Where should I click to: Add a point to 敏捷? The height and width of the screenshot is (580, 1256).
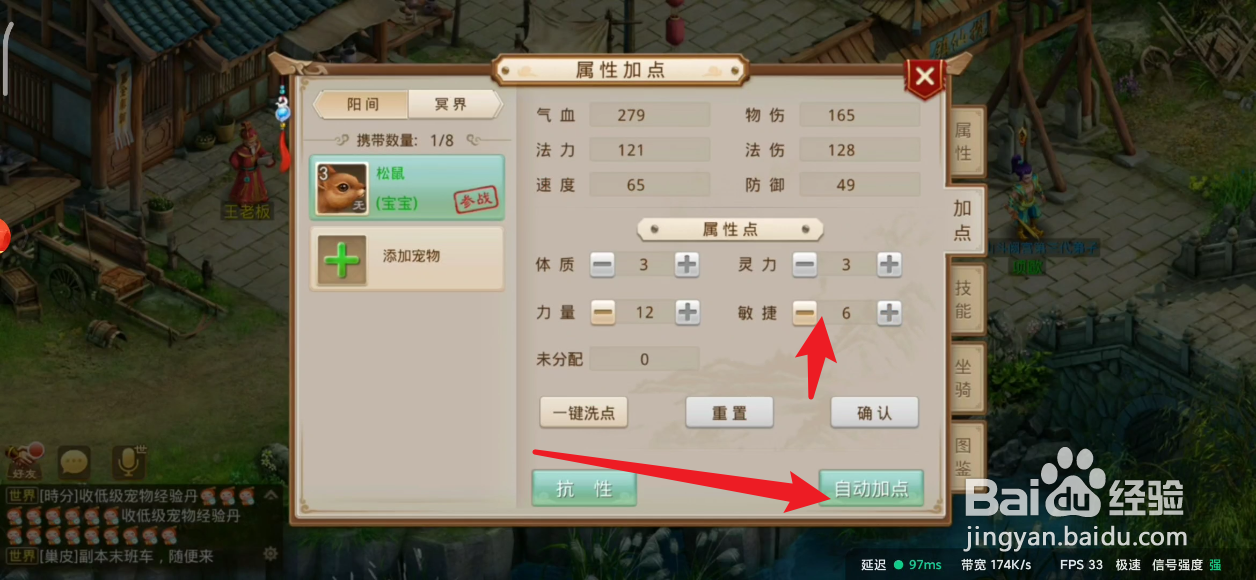tap(889, 312)
